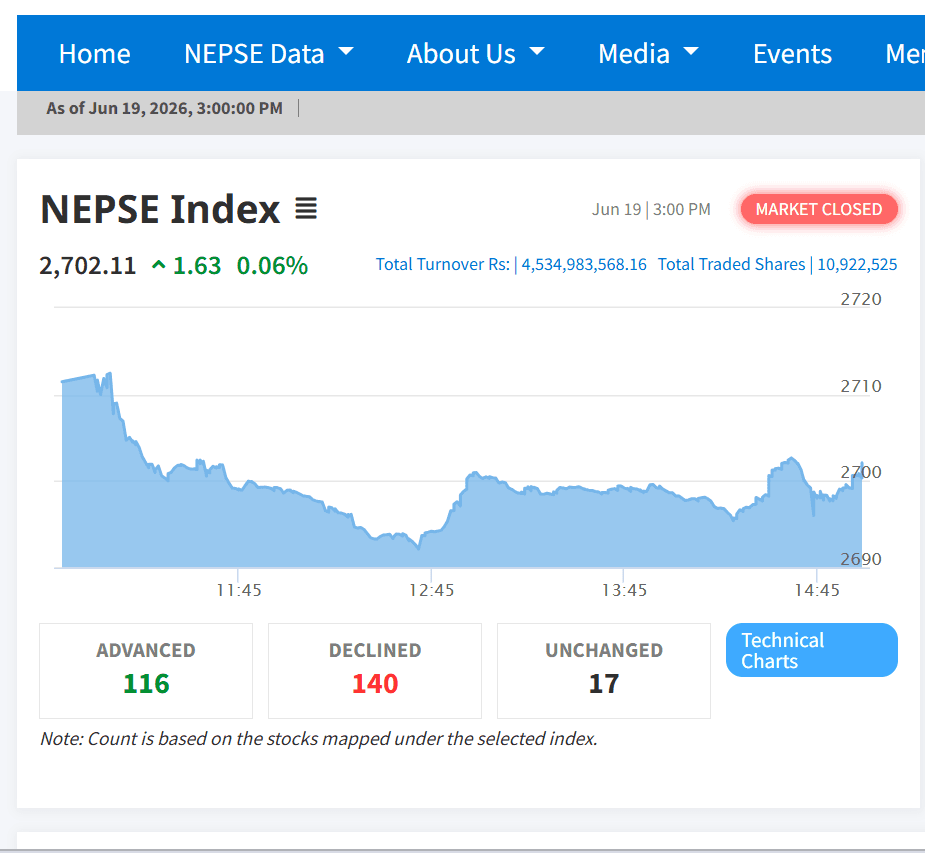This screenshot has height=853, width=925.
Task: Open the Home menu item
Action: click(94, 54)
